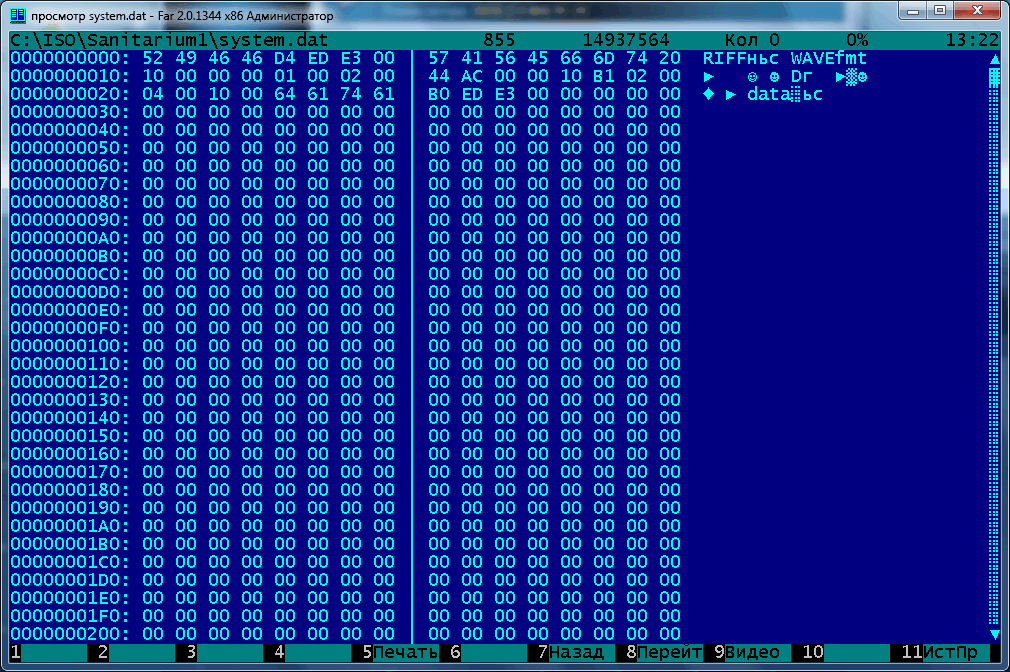Click the 'RIFFньс' decoded text
Image resolution: width=1010 pixels, height=672 pixels.
[x=741, y=58]
